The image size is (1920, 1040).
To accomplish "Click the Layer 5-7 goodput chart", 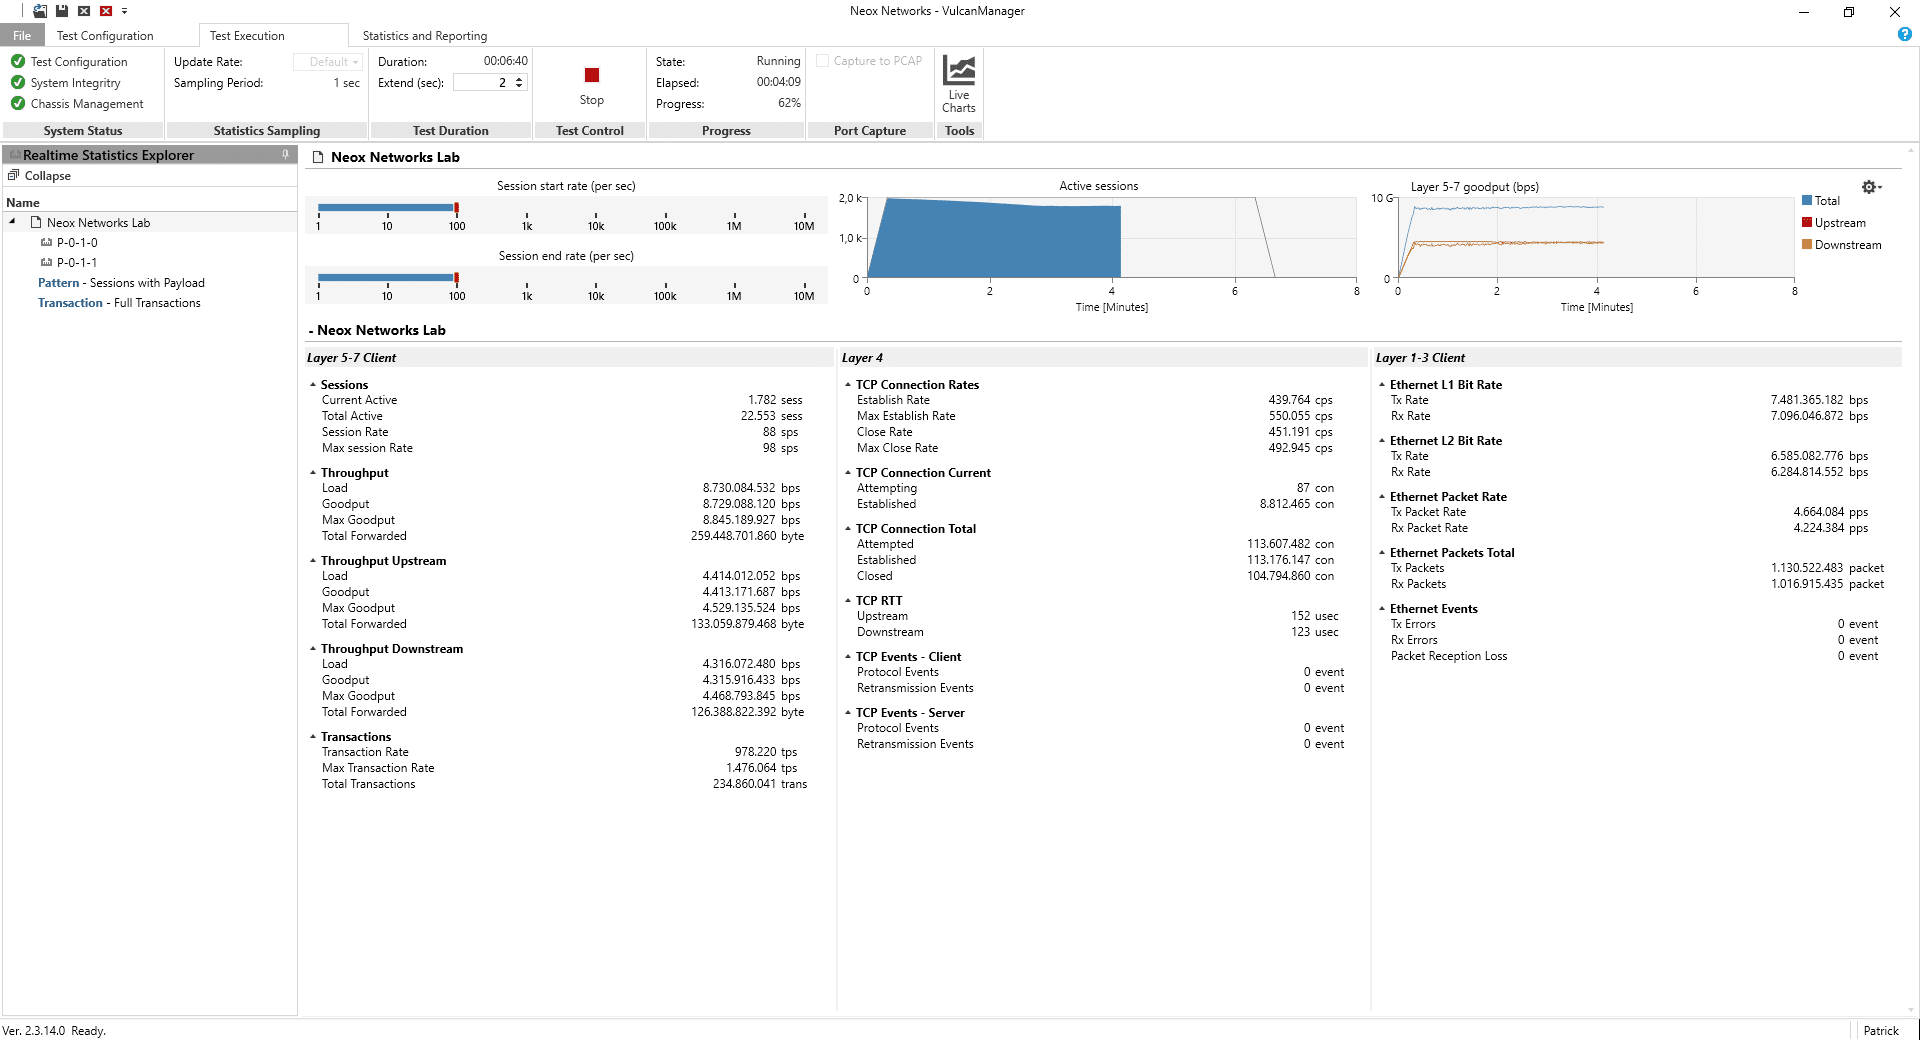I will point(1596,238).
